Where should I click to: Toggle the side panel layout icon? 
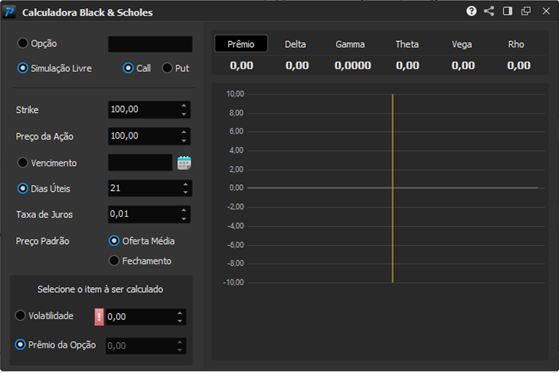tap(508, 11)
